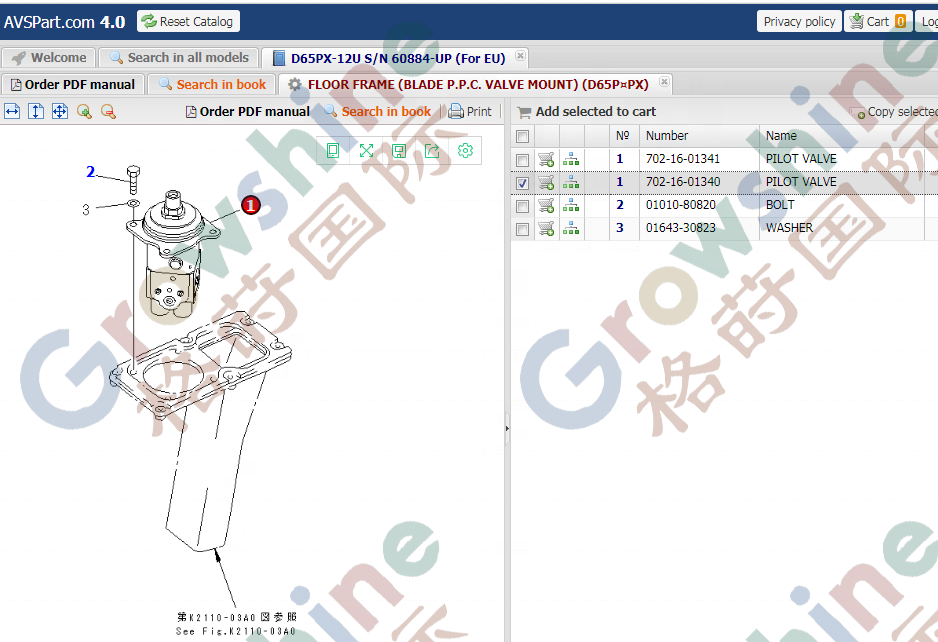Add 702-16-01340 pilot valve to cart
938x642 pixels.
point(546,182)
